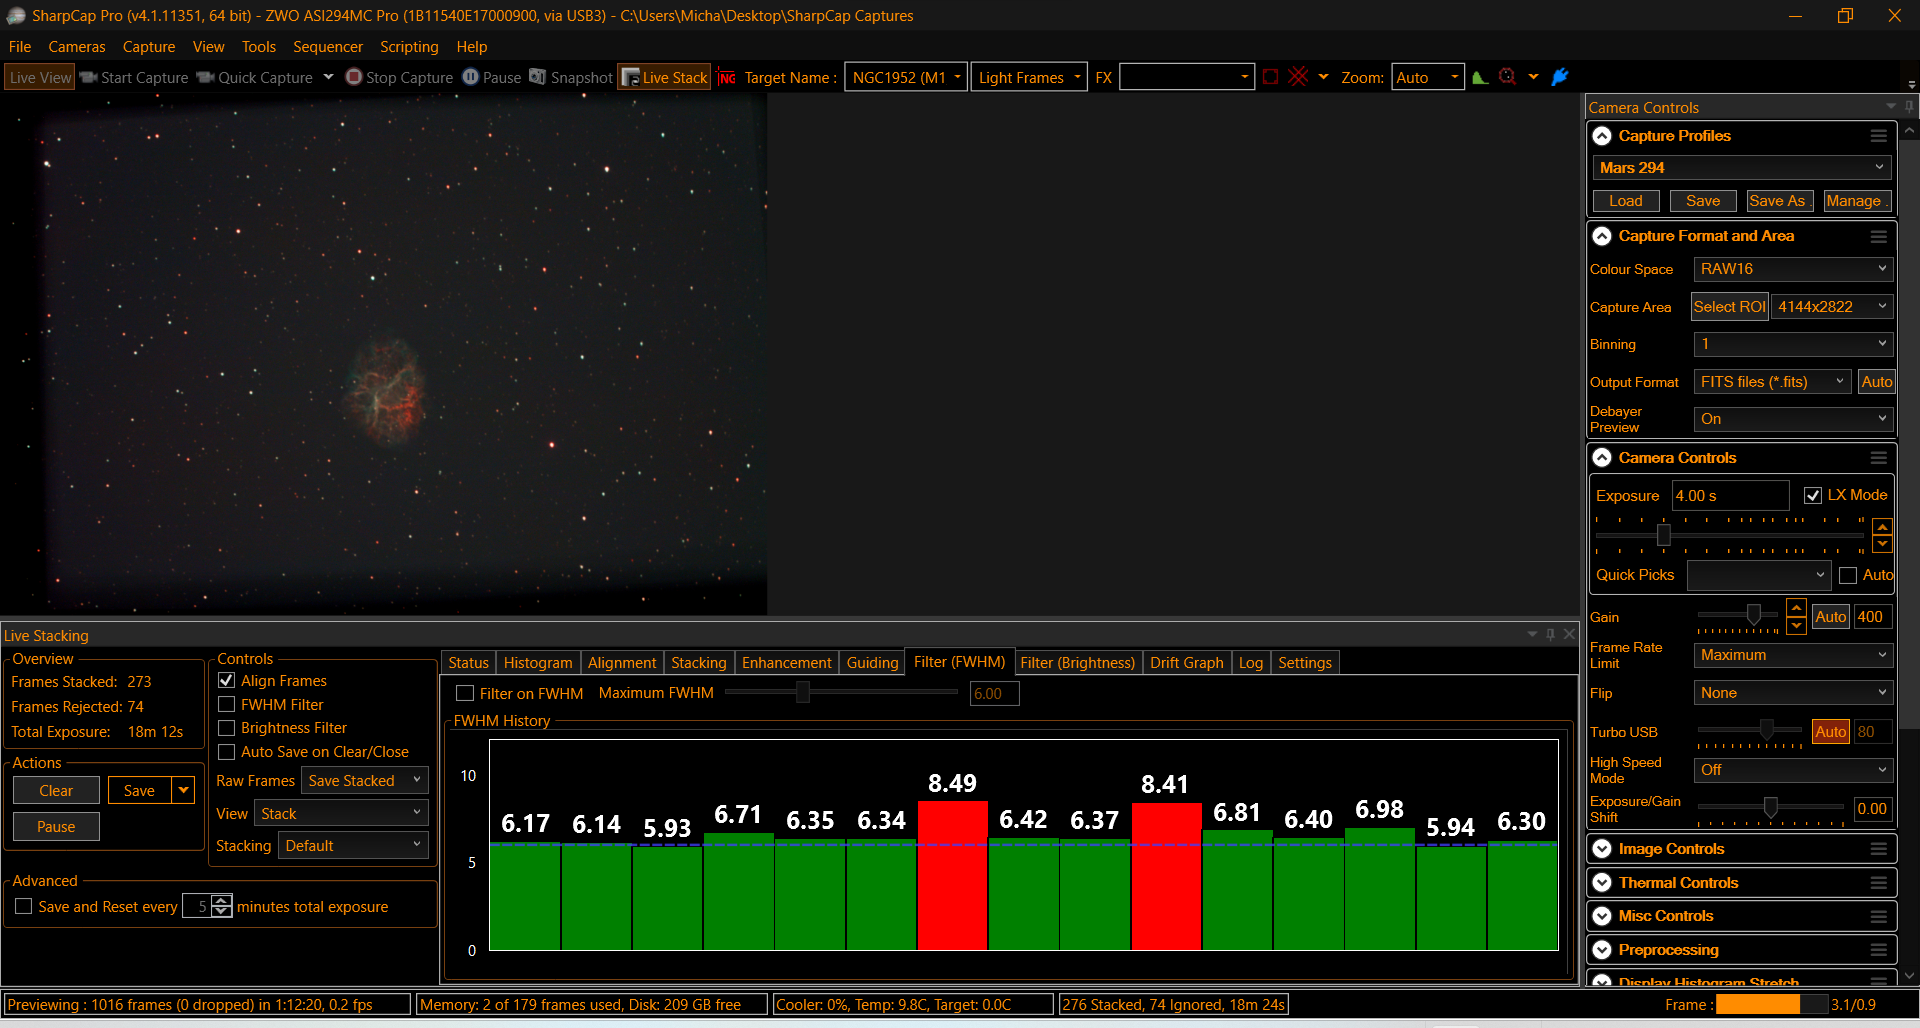1920x1028 pixels.
Task: Click the Pause capture icon in toolbar
Action: coord(470,77)
